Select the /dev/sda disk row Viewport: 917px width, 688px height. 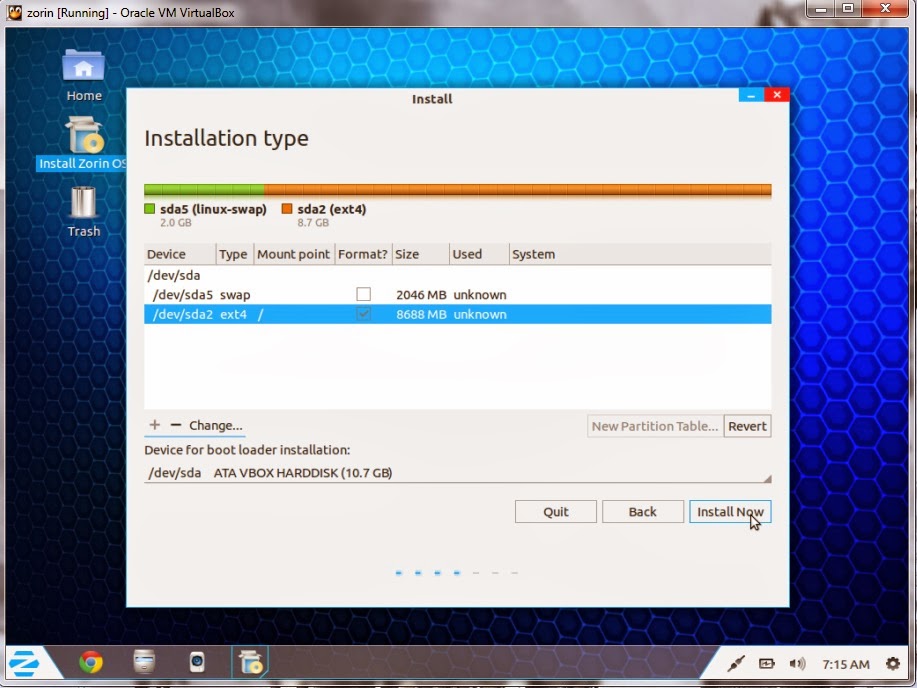[x=457, y=275]
